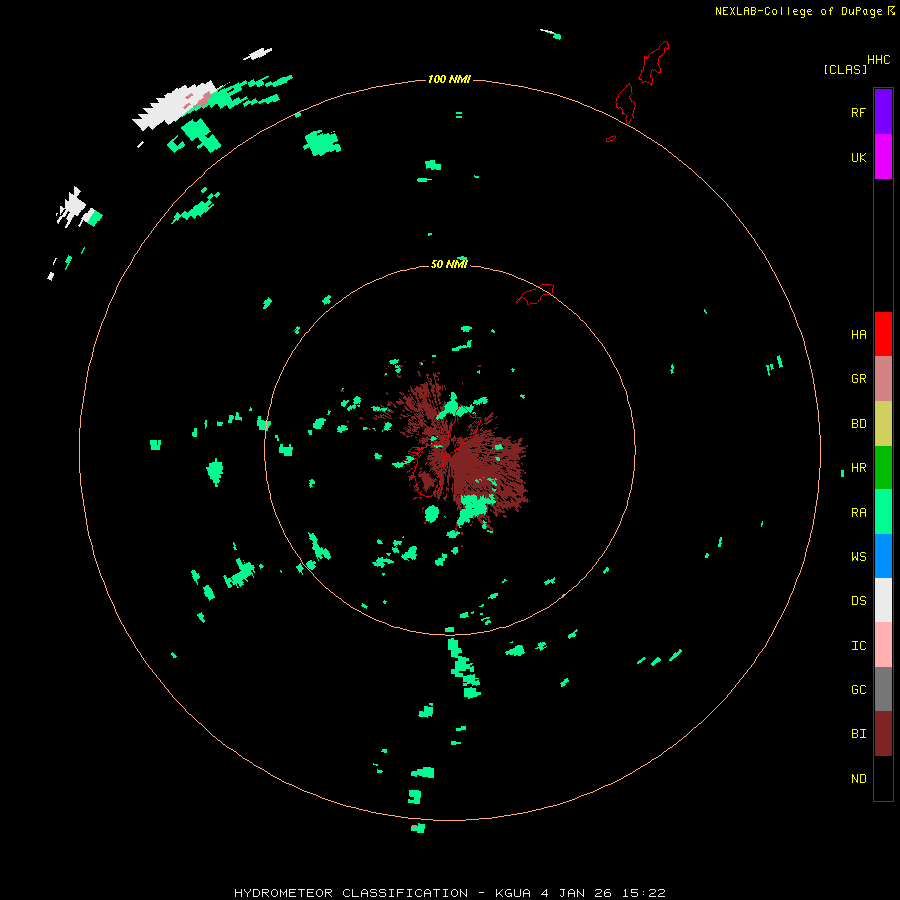Click the BD yellow legend swatch
The image size is (900, 900).
[x=883, y=423]
